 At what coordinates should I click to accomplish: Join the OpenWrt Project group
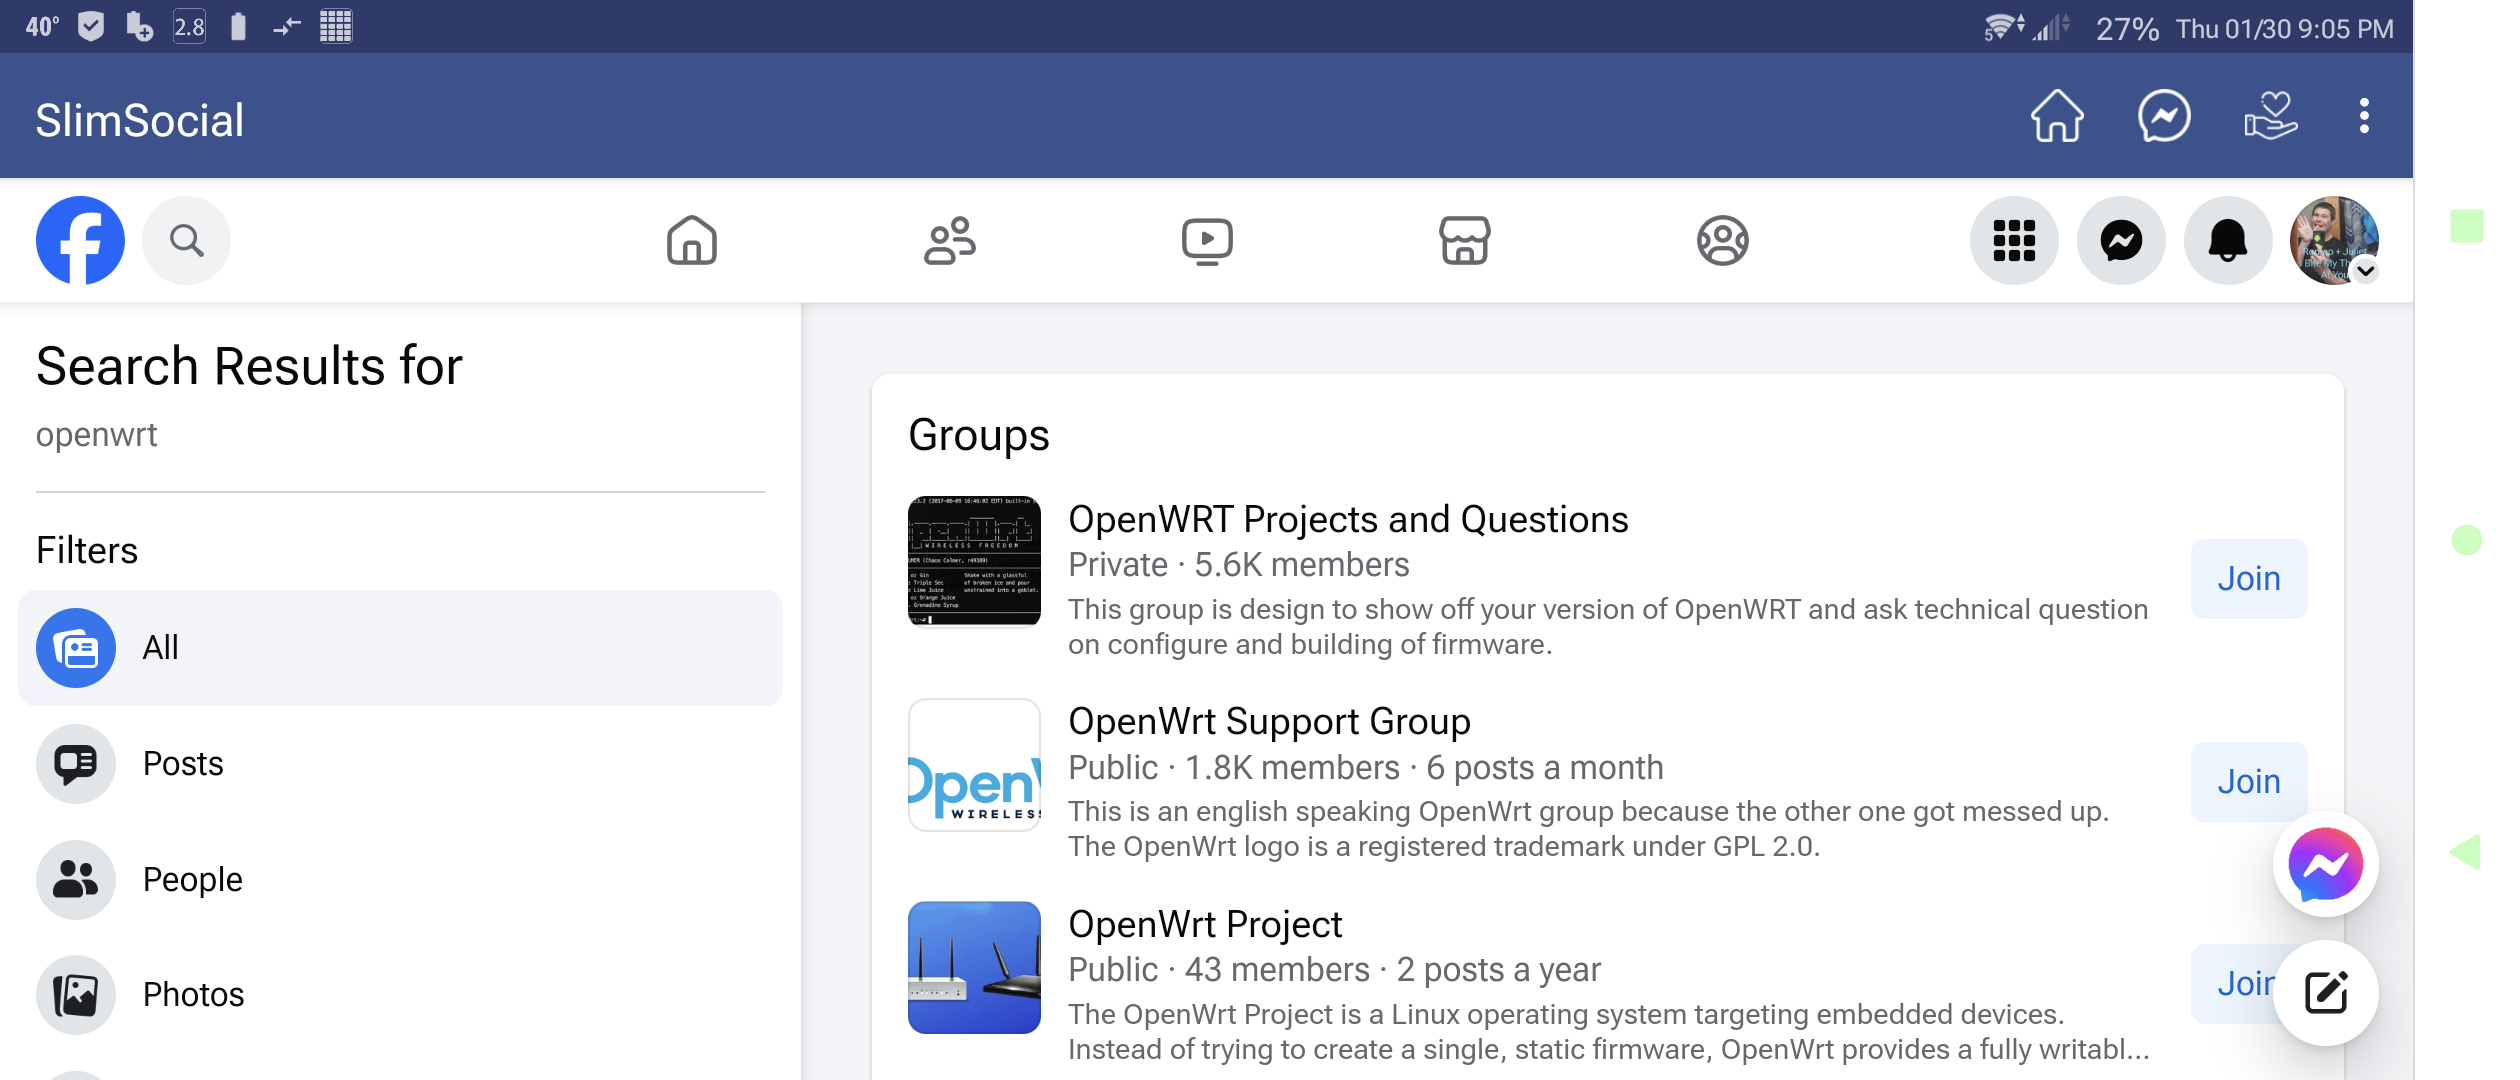click(x=2236, y=984)
